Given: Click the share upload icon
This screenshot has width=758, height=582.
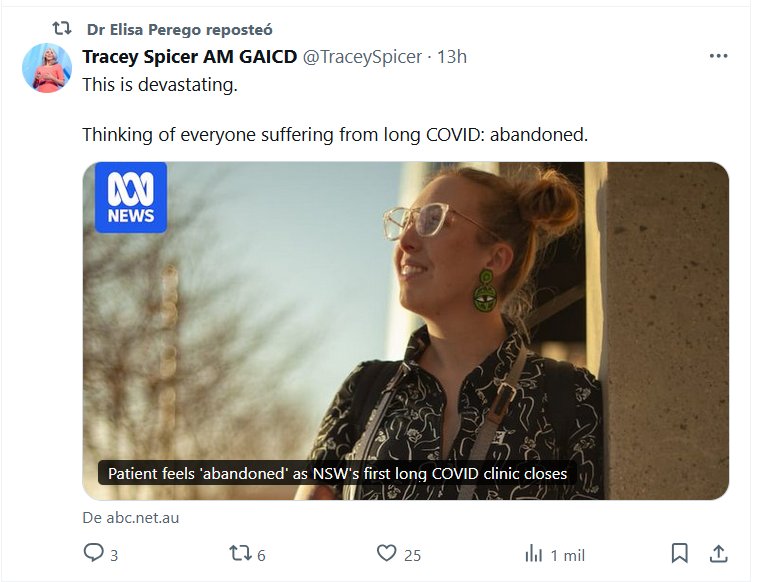Looking at the screenshot, I should coord(718,553).
